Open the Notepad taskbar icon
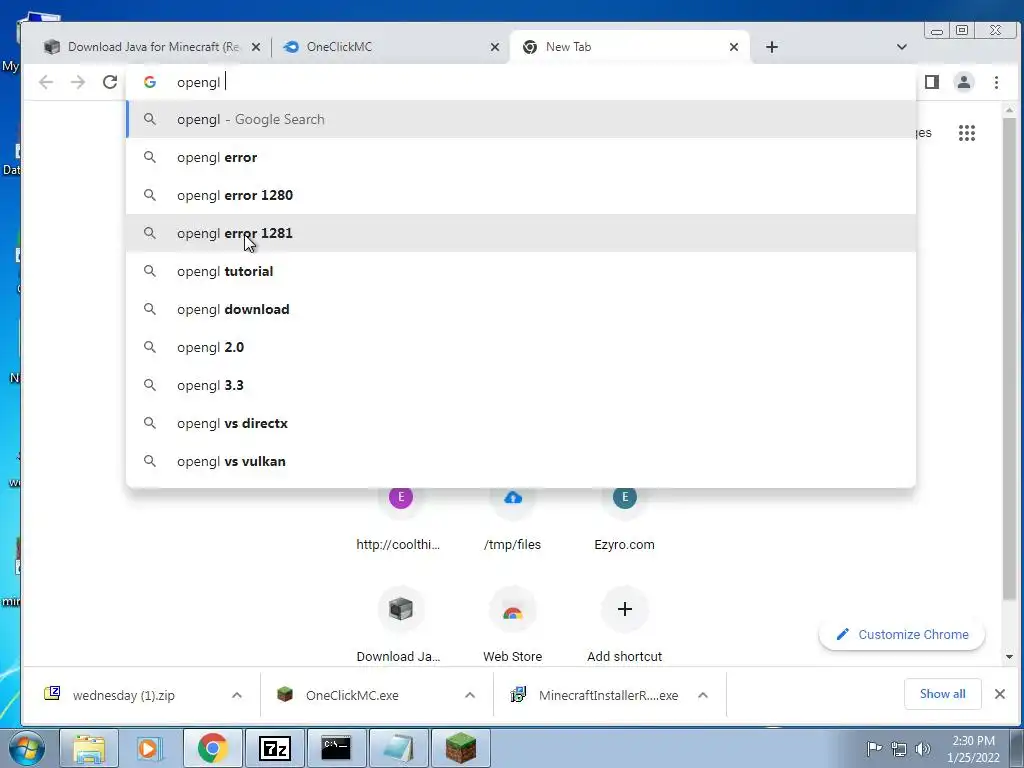This screenshot has width=1024, height=768. (x=398, y=748)
